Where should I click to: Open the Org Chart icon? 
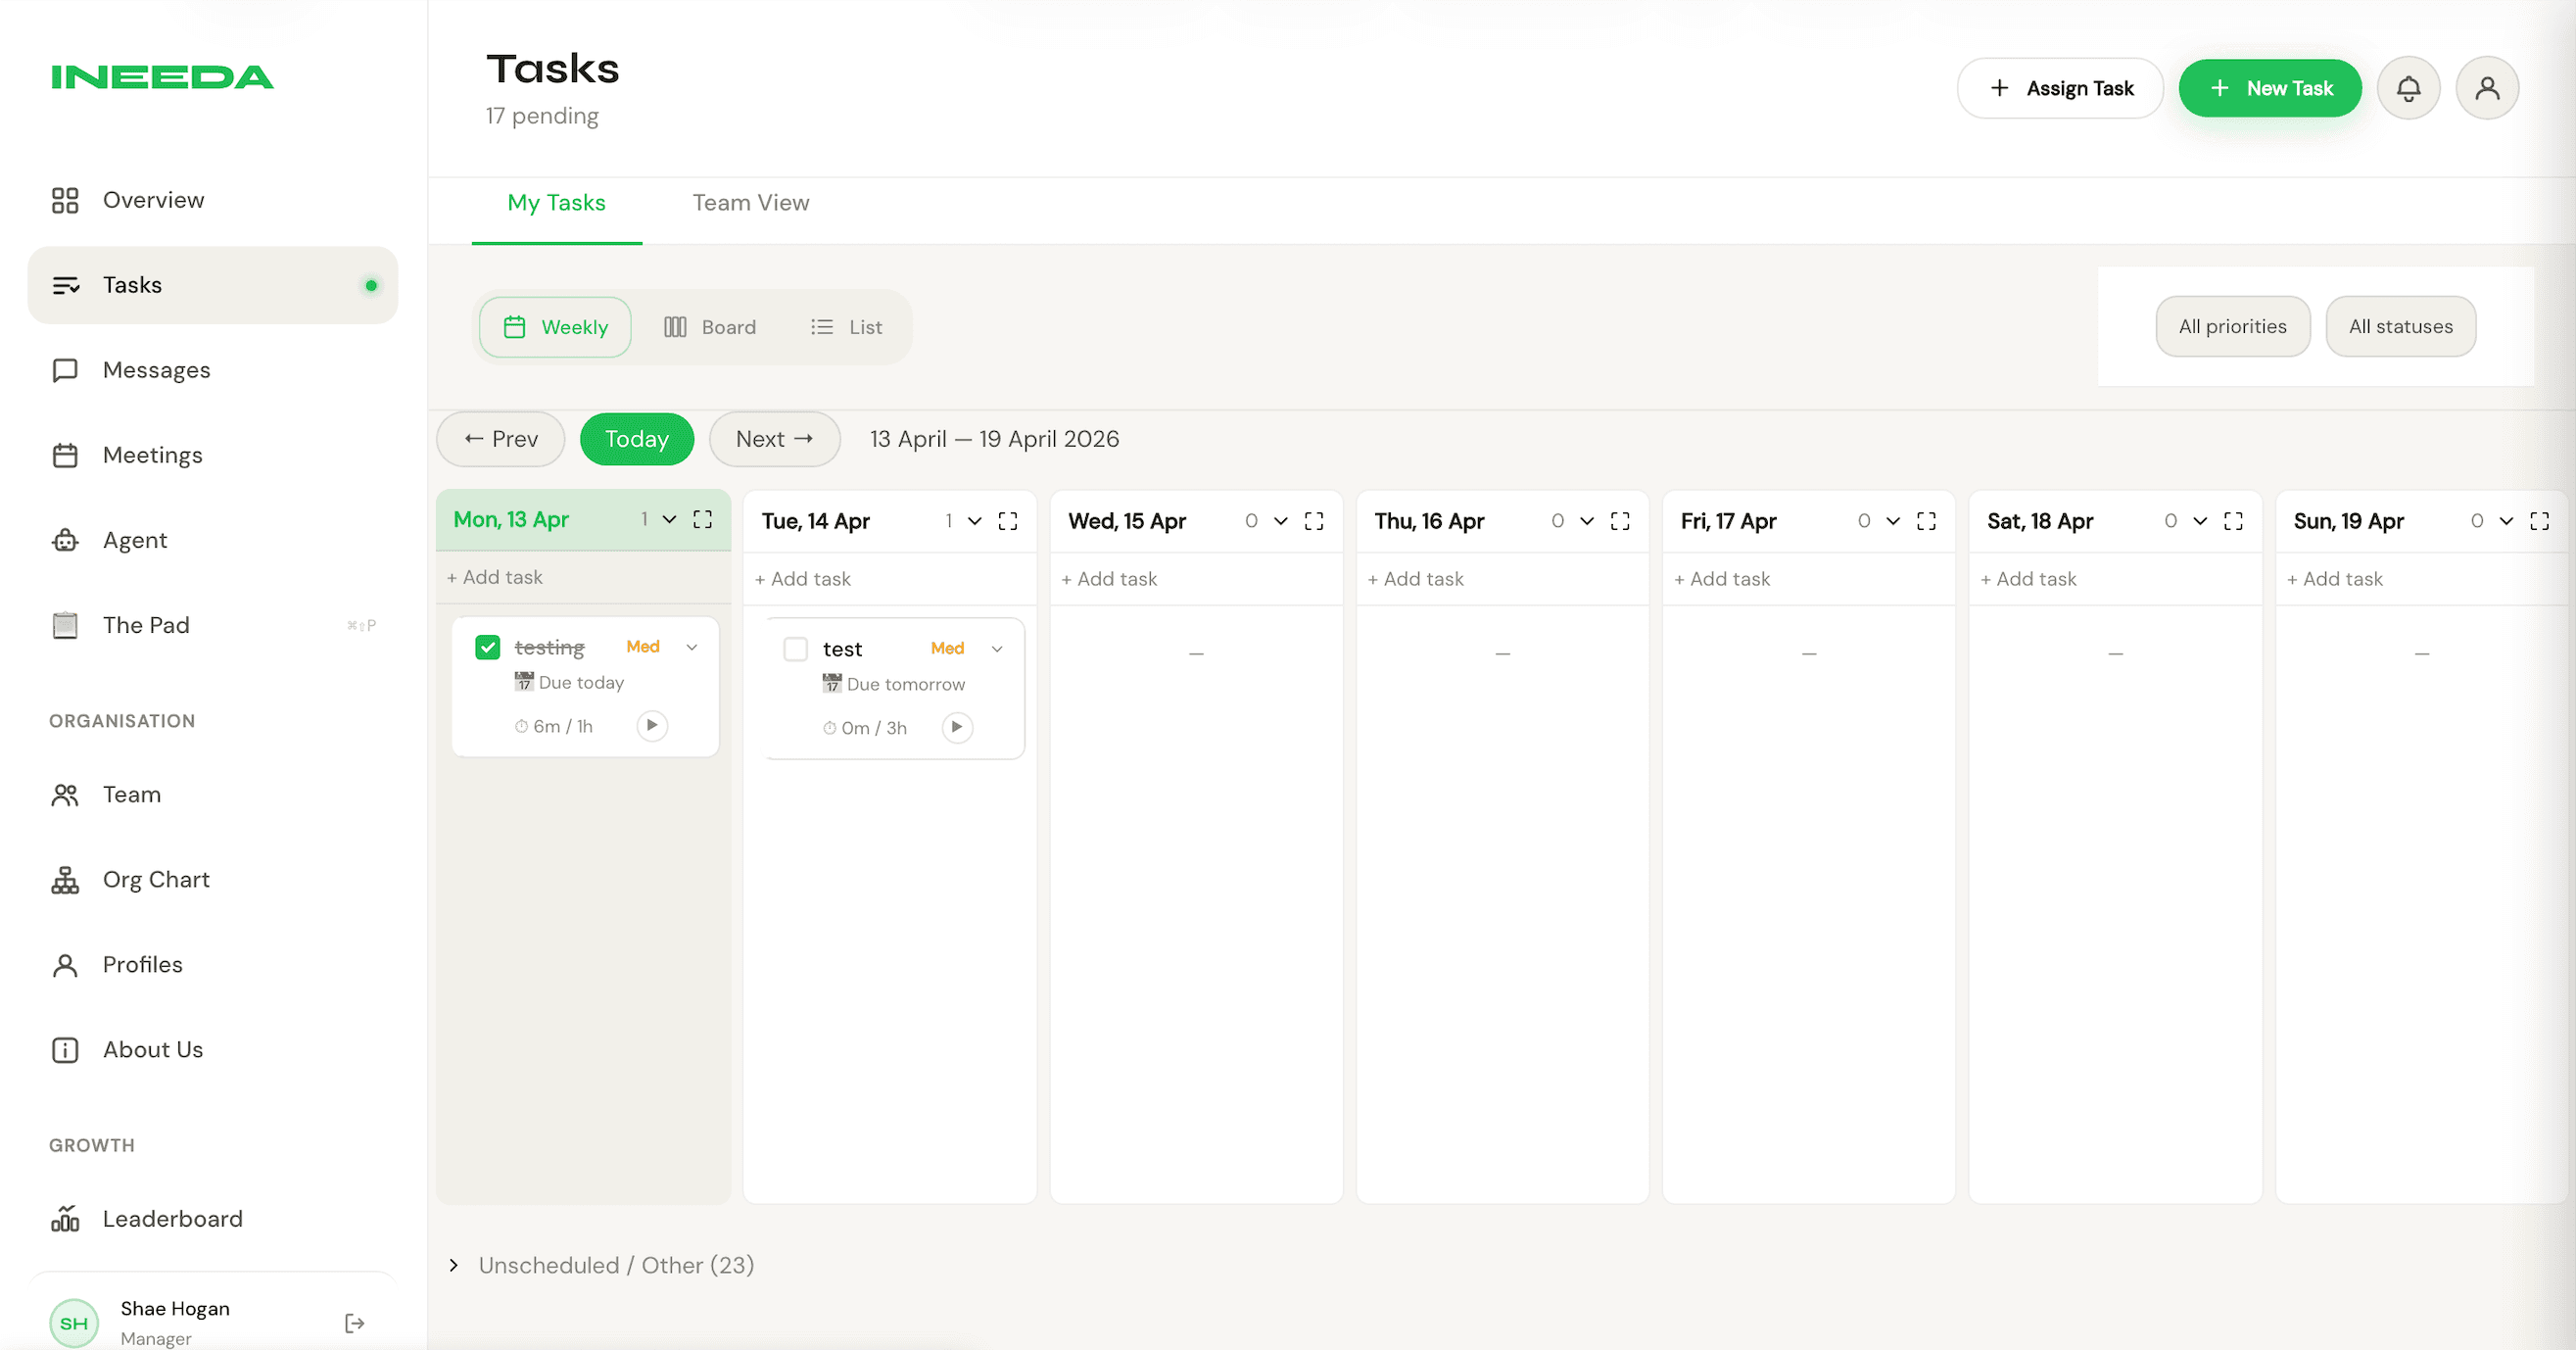64,880
